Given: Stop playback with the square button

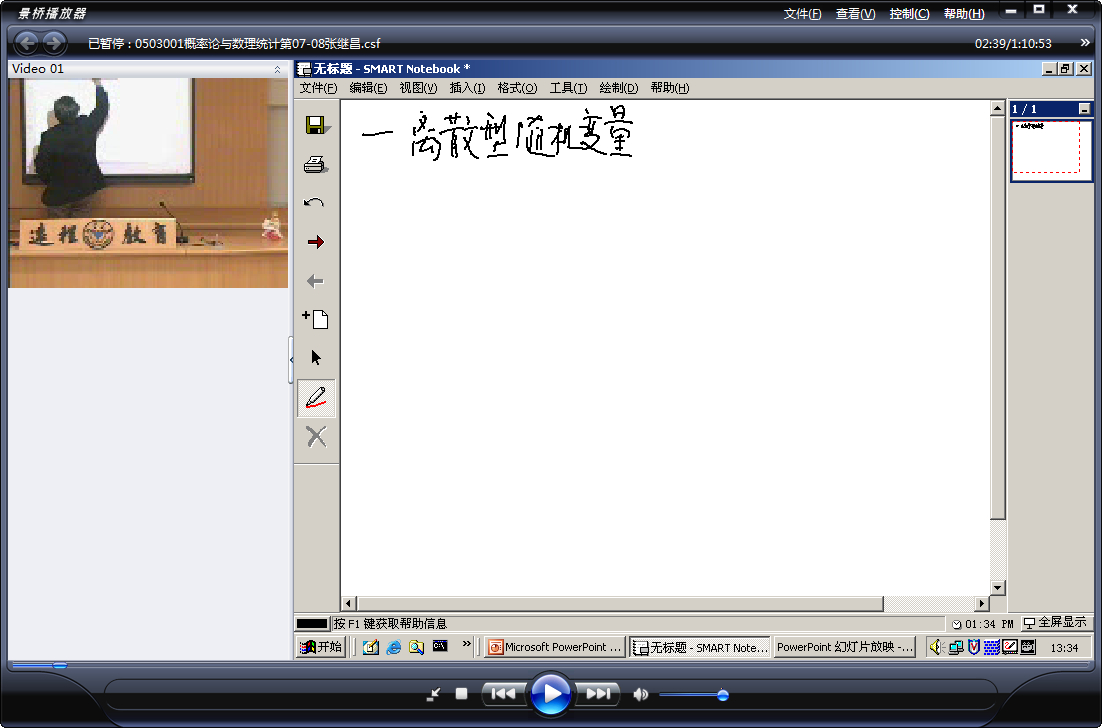Looking at the screenshot, I should (x=461, y=694).
